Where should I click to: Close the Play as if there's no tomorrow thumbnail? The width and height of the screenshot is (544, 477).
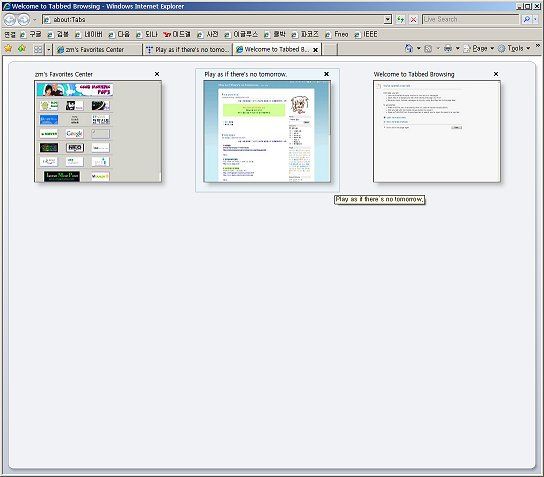(x=326, y=74)
